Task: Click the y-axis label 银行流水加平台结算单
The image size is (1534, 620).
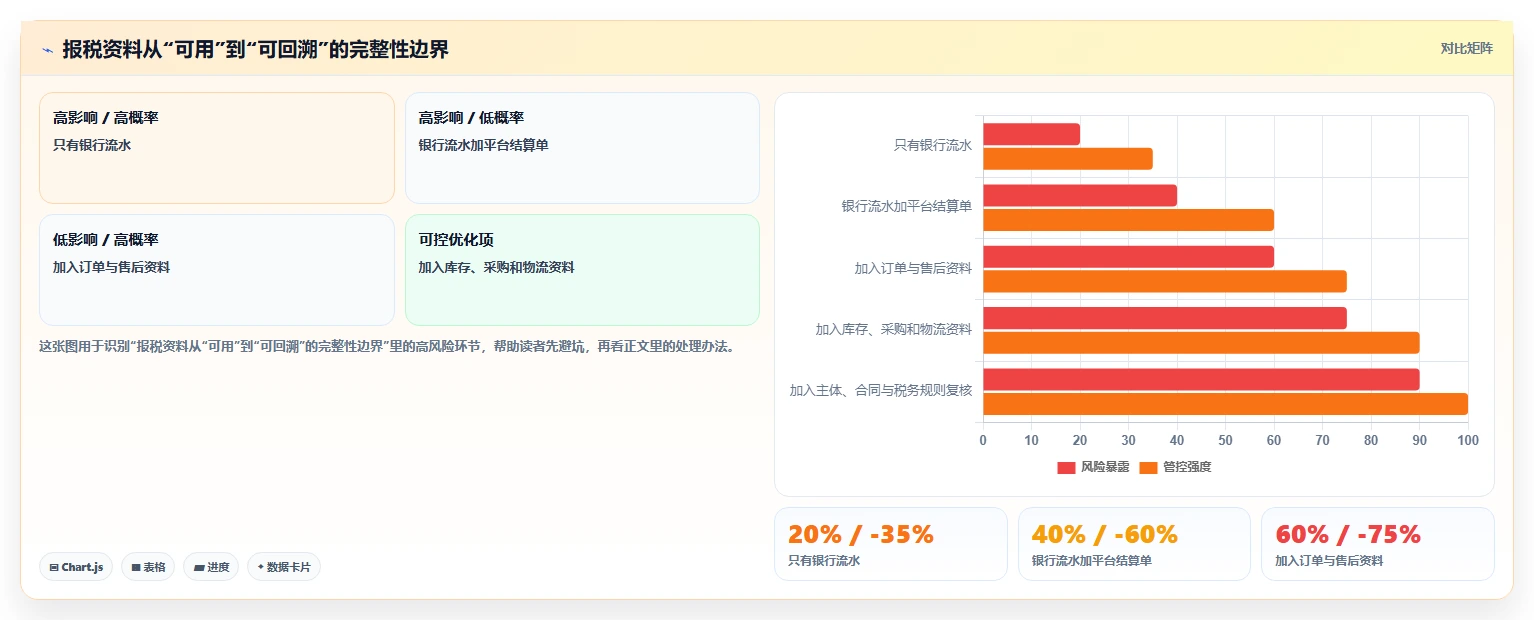Action: [x=906, y=207]
